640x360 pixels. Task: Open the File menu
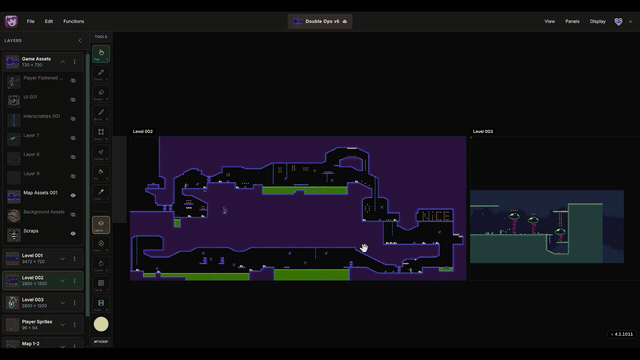31,21
